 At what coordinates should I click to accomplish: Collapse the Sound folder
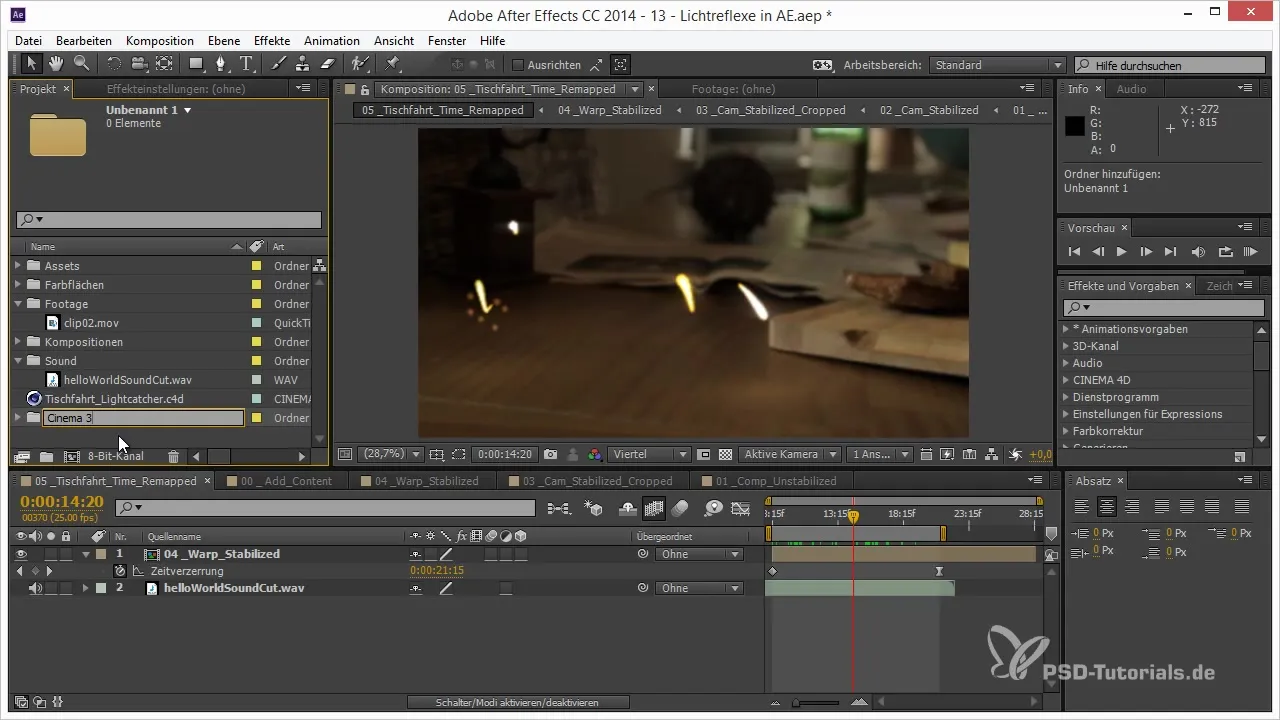pyautogui.click(x=18, y=361)
